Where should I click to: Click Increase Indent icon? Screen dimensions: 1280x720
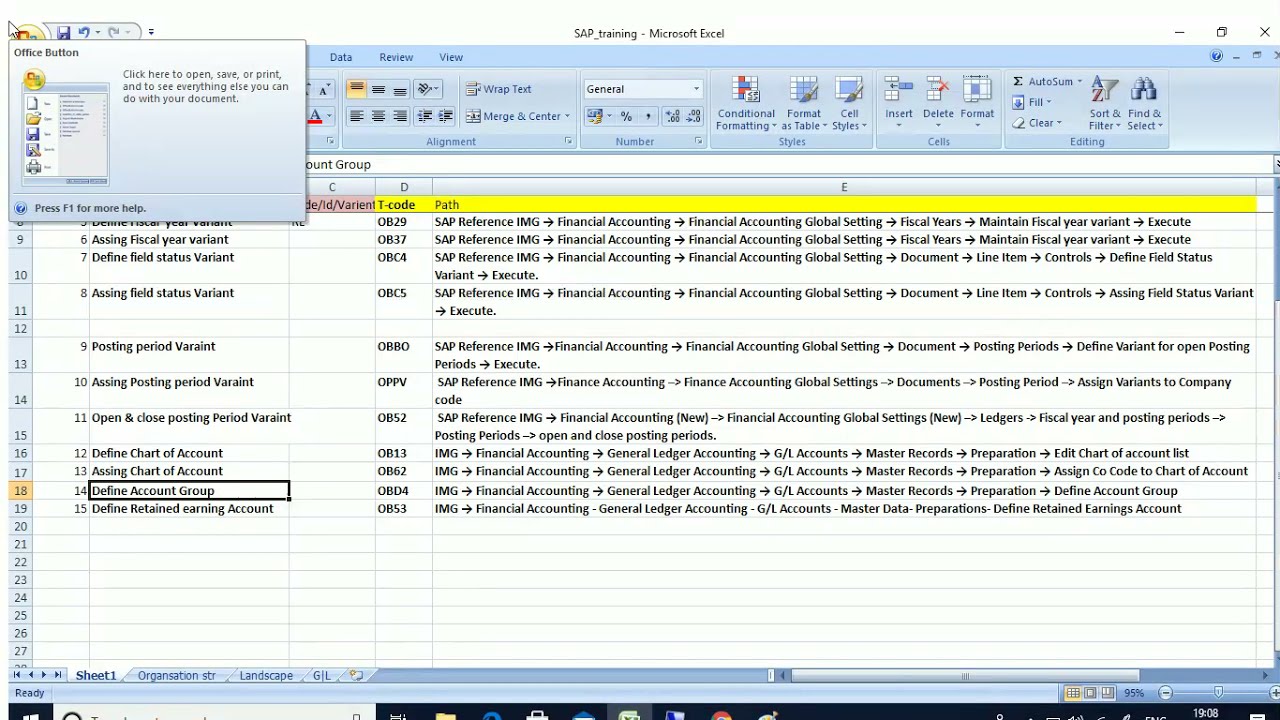(445, 116)
